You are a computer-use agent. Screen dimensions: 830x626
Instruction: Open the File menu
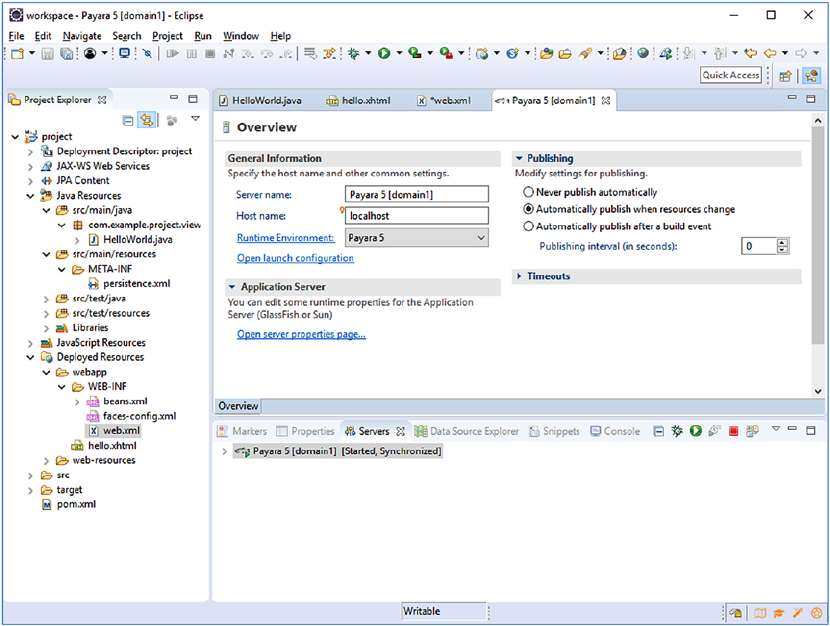pos(16,36)
